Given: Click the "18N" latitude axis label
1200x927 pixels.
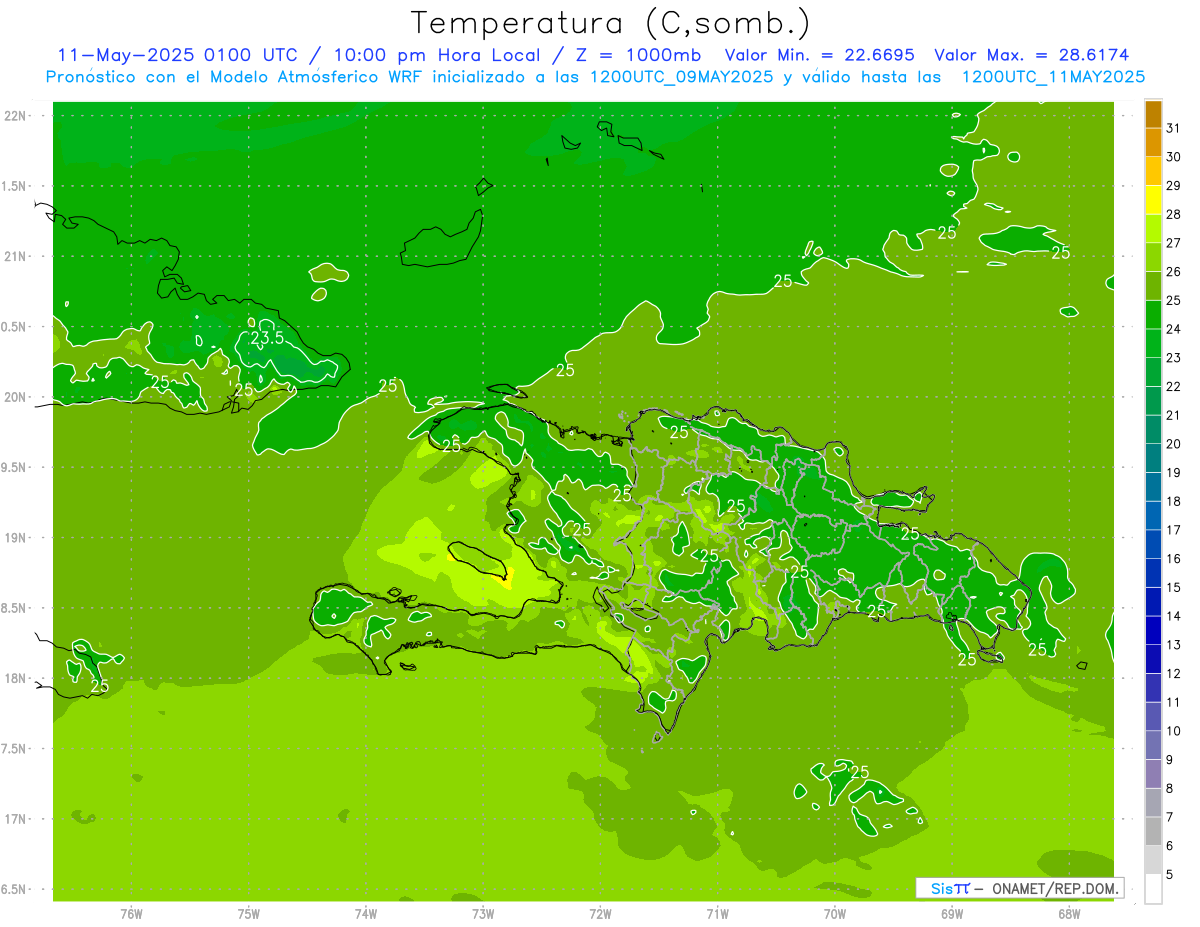Looking at the screenshot, I should point(15,679).
